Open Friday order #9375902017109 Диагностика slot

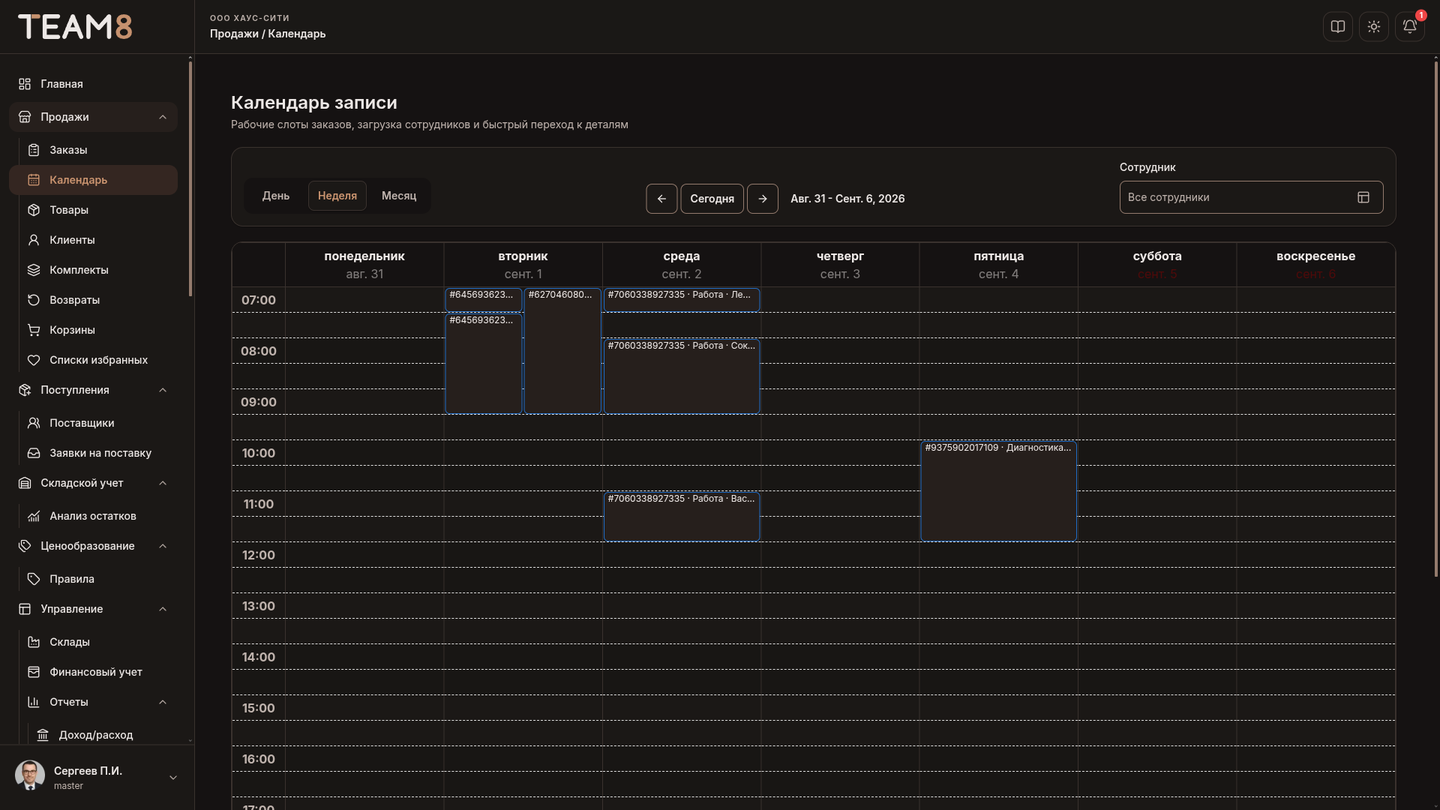999,491
